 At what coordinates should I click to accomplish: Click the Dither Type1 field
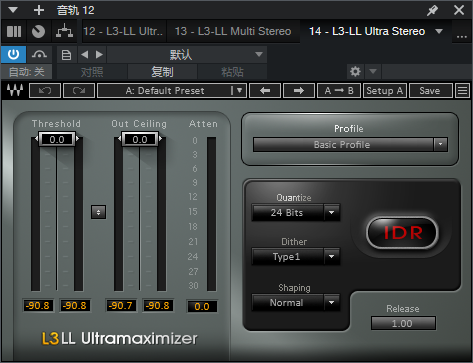tap(287, 256)
